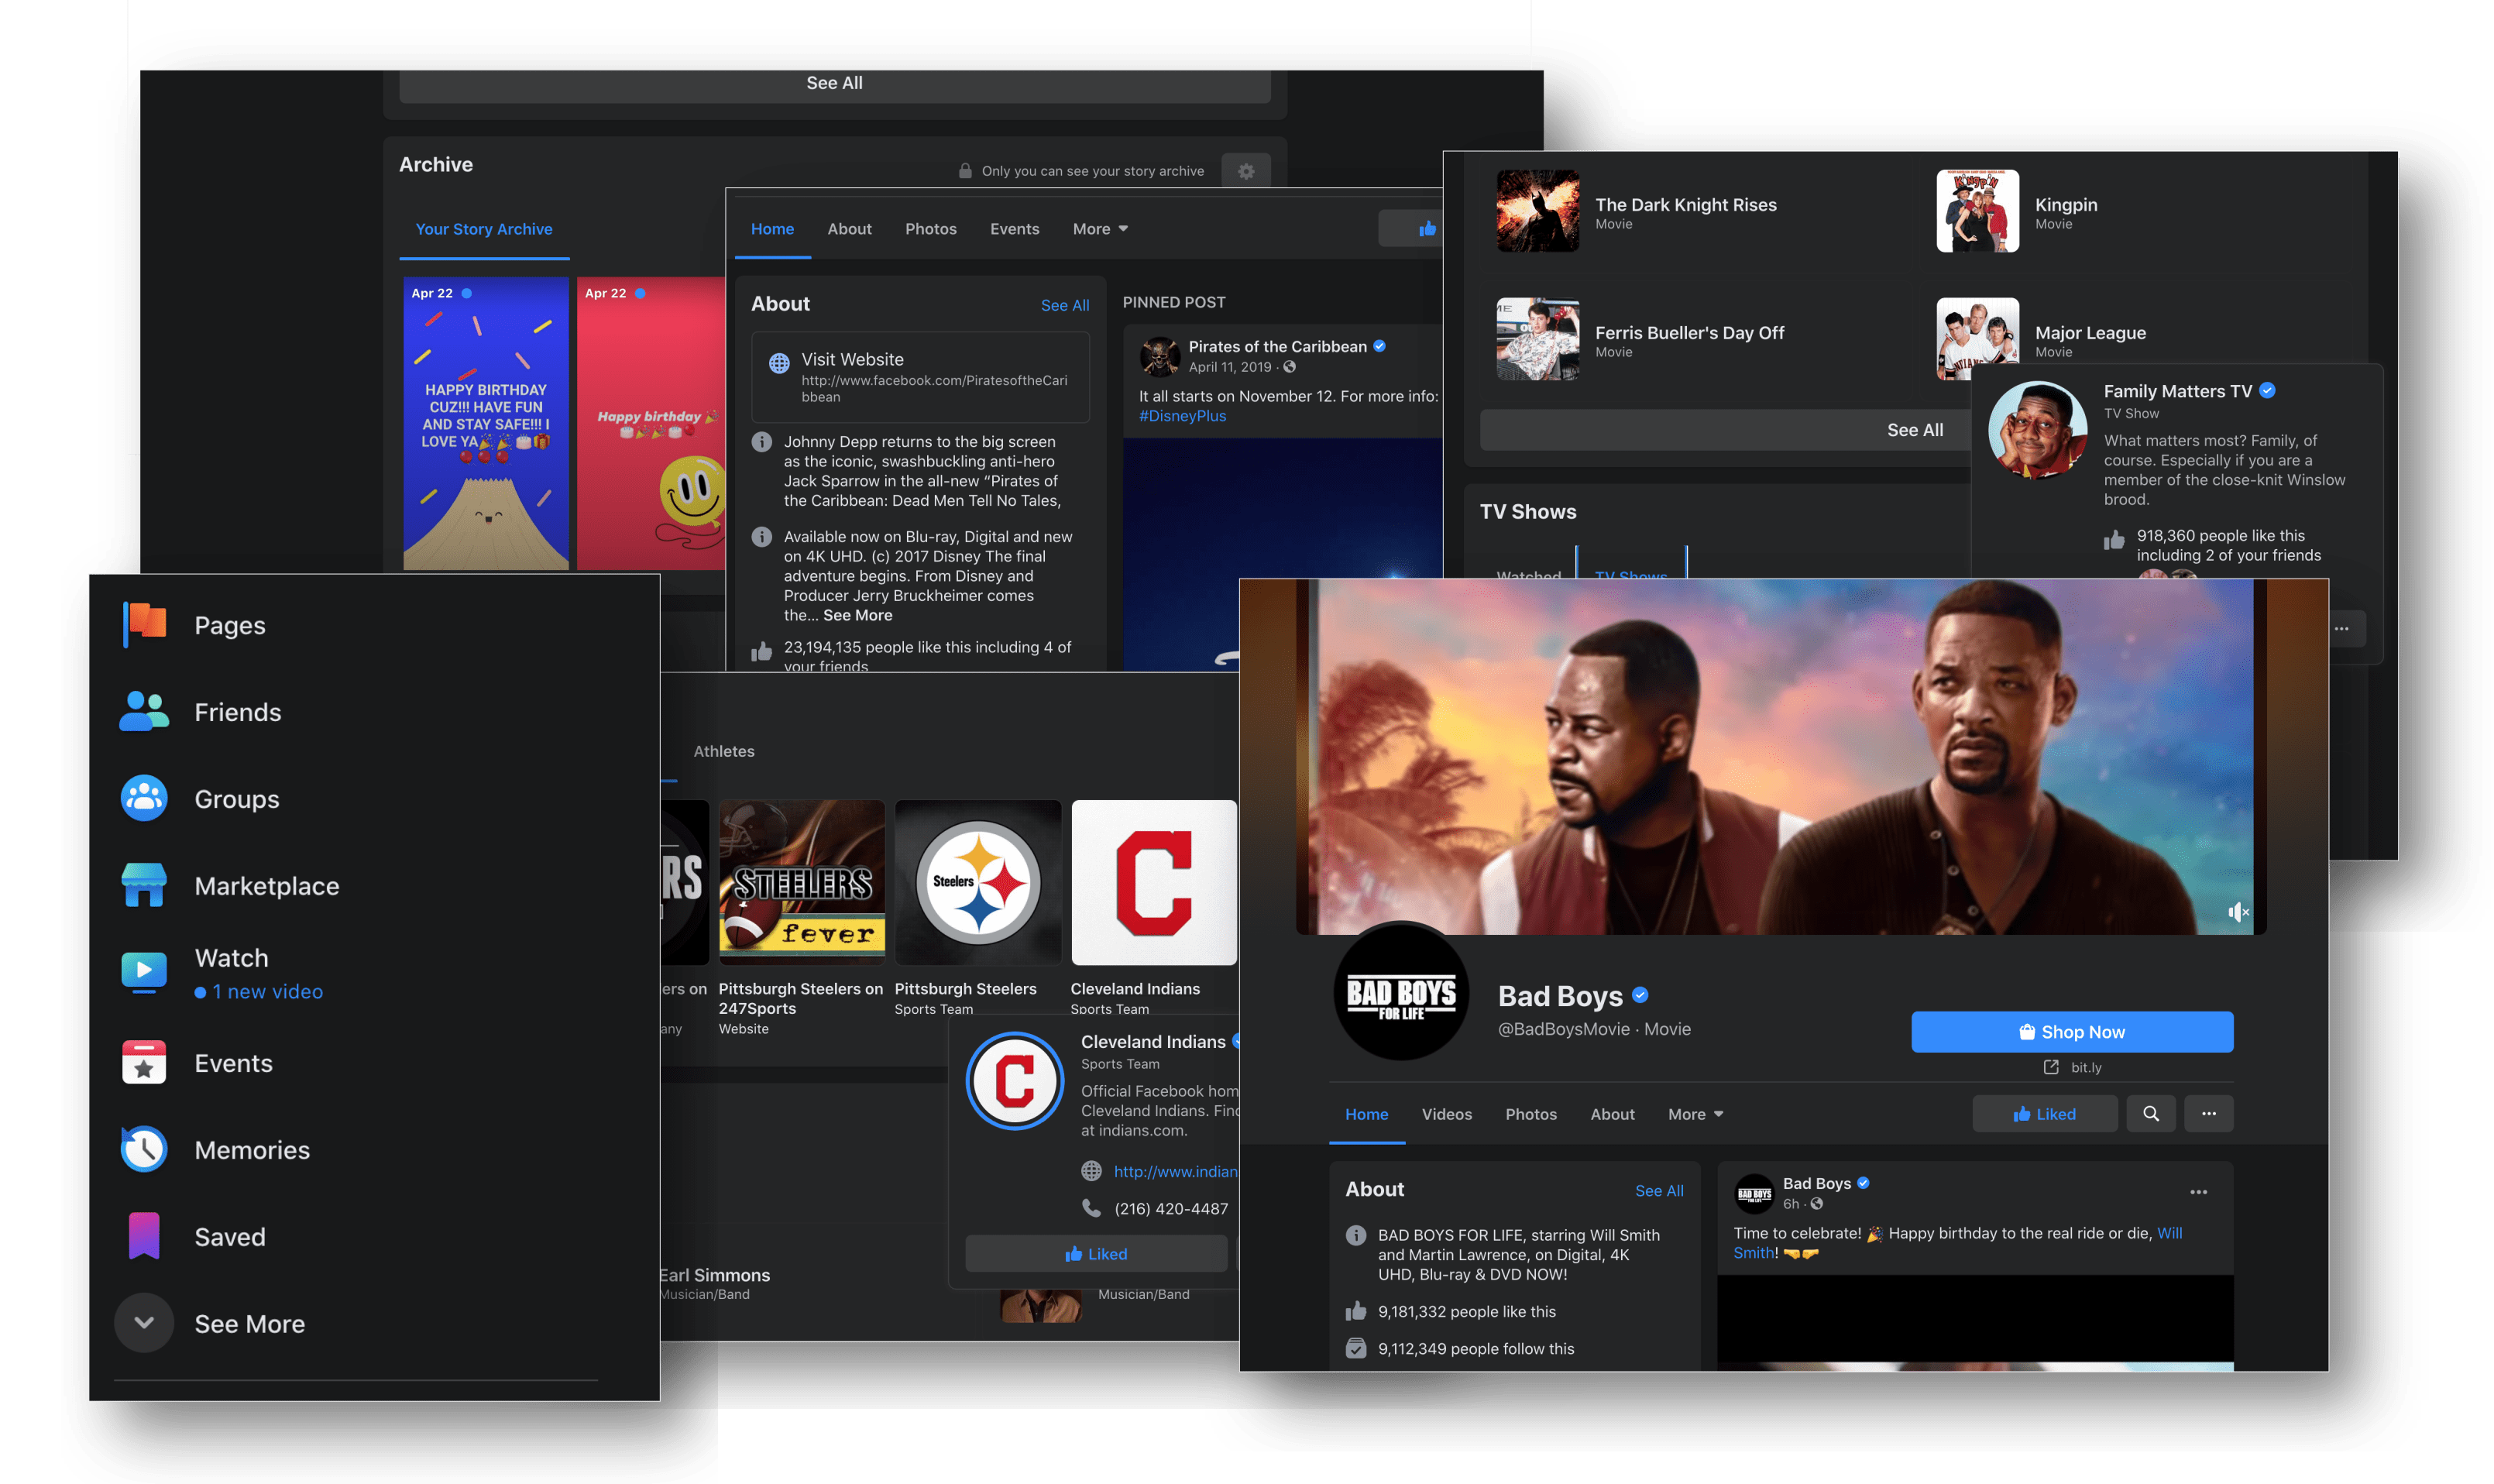The height and width of the screenshot is (1484, 2494).
Task: Click Shop Now button on Bad Boys
Action: point(2072,1032)
